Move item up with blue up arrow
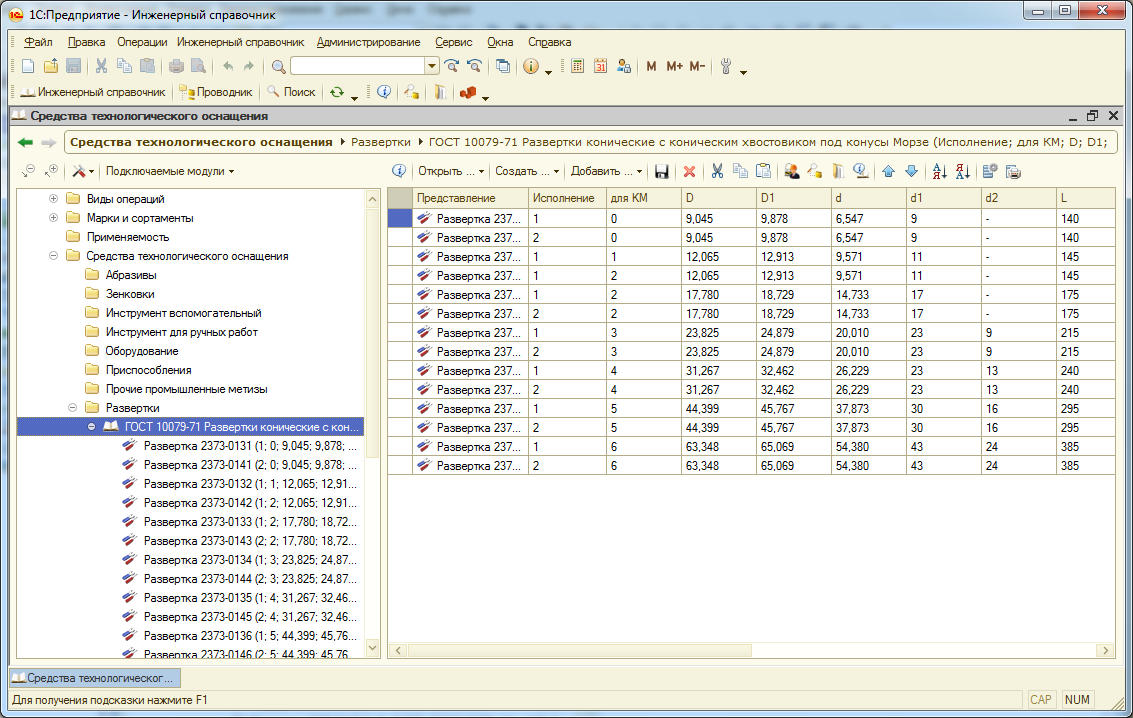The image size is (1133, 718). (888, 171)
